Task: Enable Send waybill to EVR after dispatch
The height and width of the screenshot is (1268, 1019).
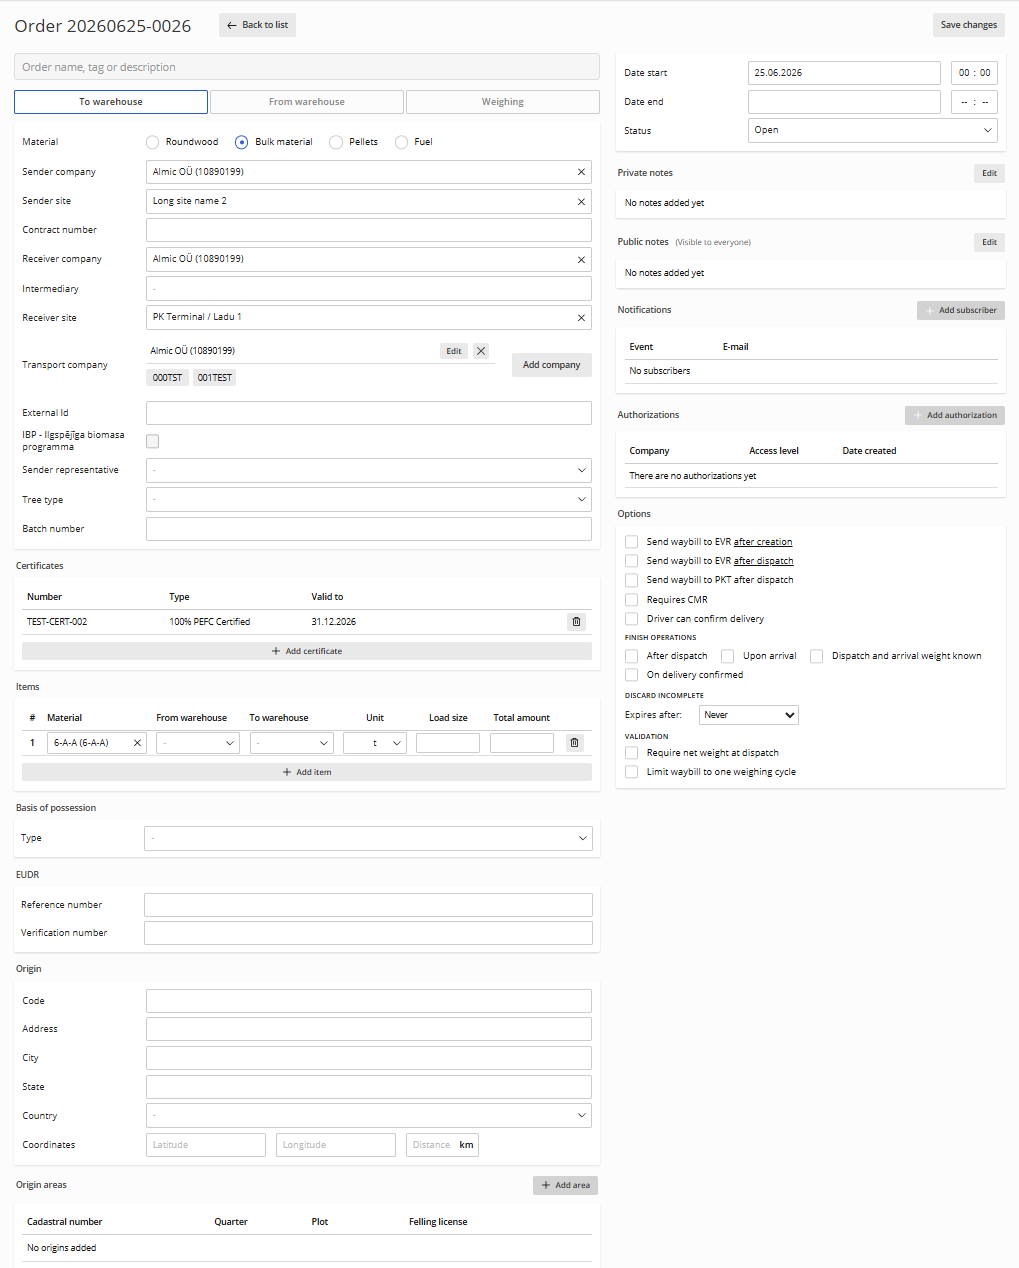Action: click(x=631, y=561)
